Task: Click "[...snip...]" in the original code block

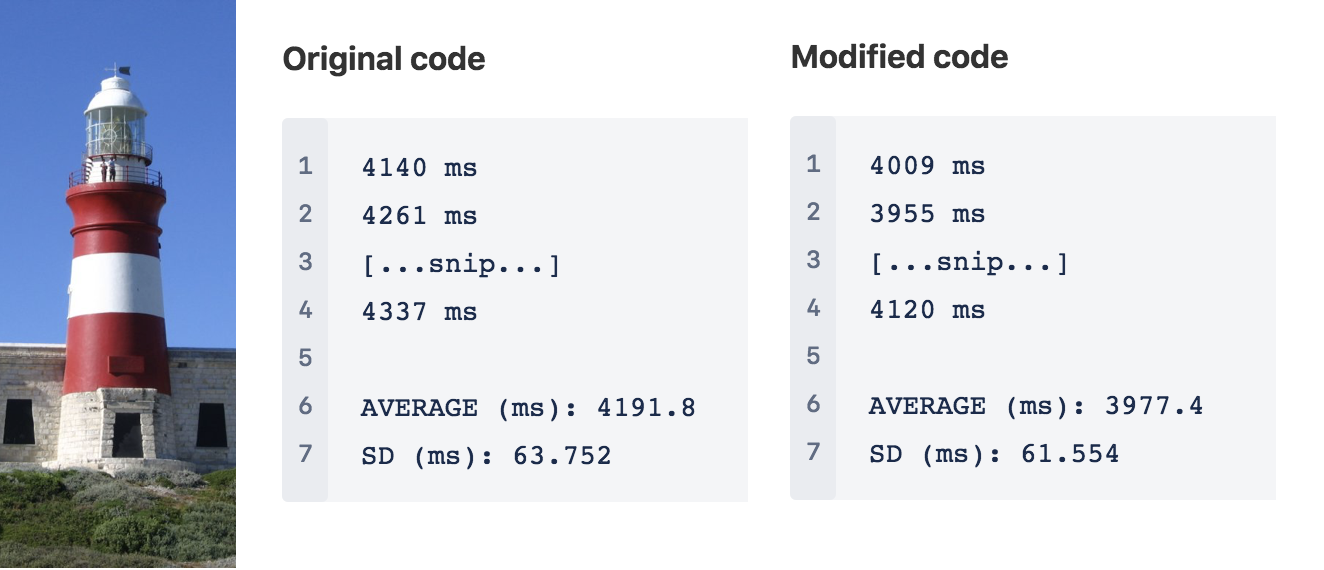Action: 460,265
